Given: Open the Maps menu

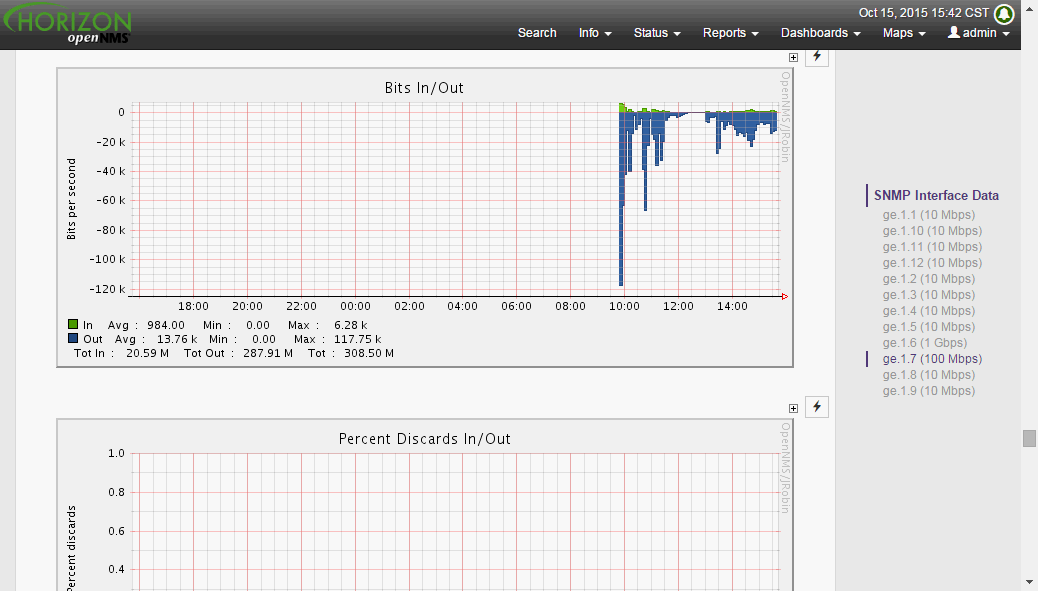Looking at the screenshot, I should pyautogui.click(x=904, y=33).
